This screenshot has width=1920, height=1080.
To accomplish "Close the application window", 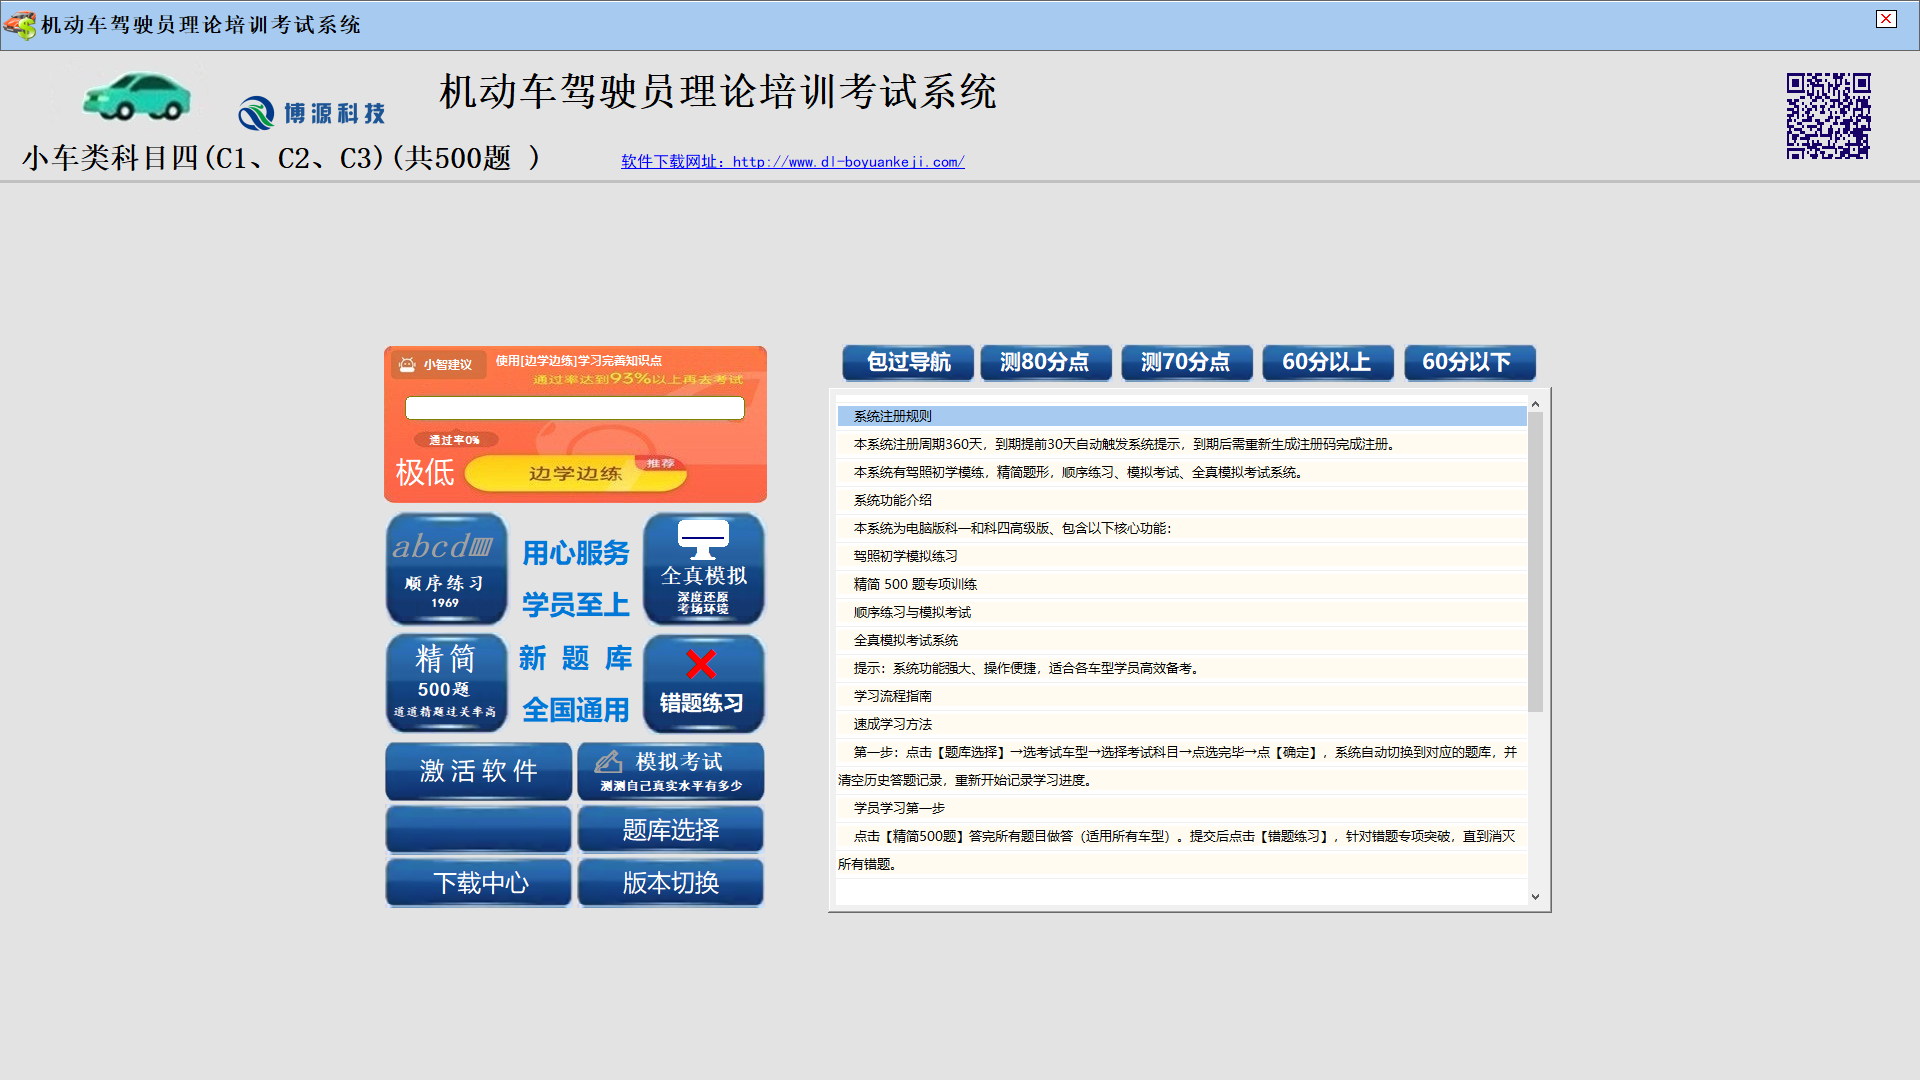I will click(1886, 19).
